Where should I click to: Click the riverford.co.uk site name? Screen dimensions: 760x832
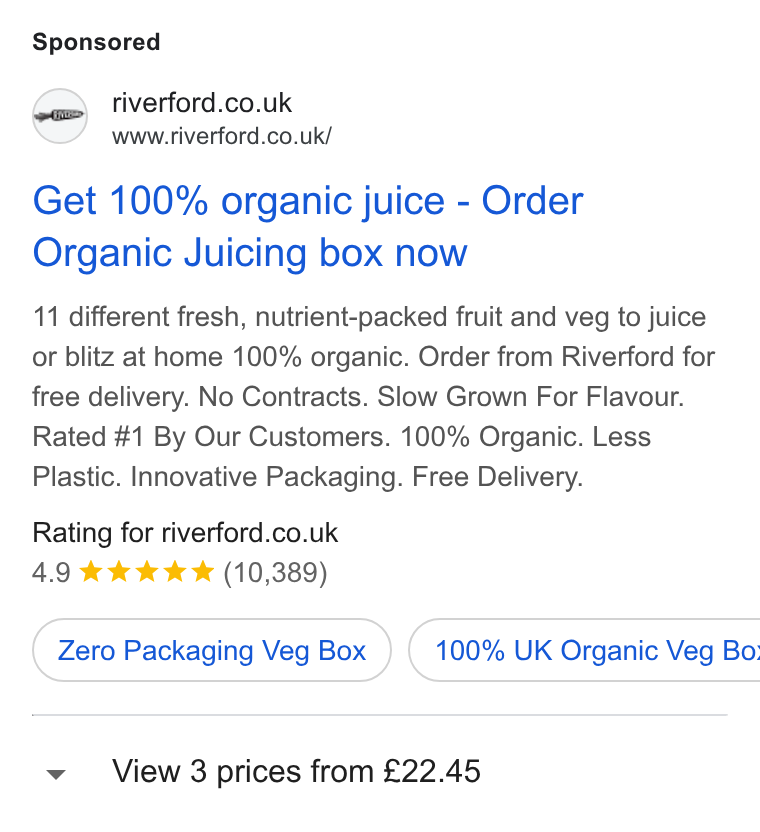pyautogui.click(x=202, y=103)
